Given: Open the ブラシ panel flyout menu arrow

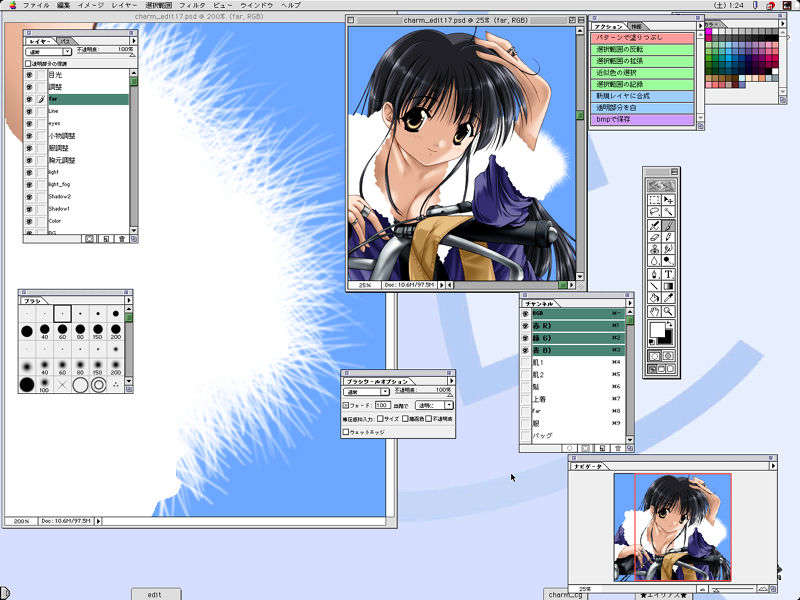Looking at the screenshot, I should click(x=129, y=301).
